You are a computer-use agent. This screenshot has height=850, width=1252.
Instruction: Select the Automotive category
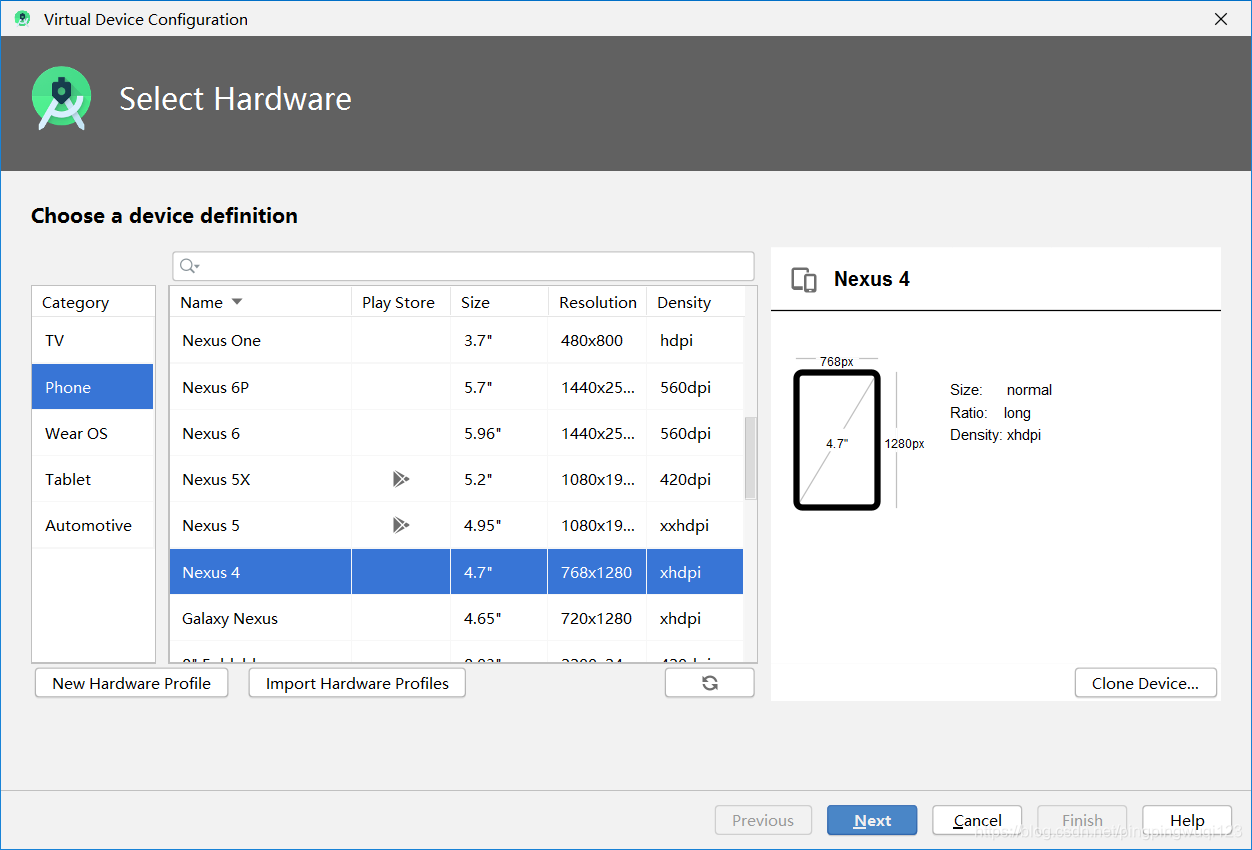pos(93,525)
